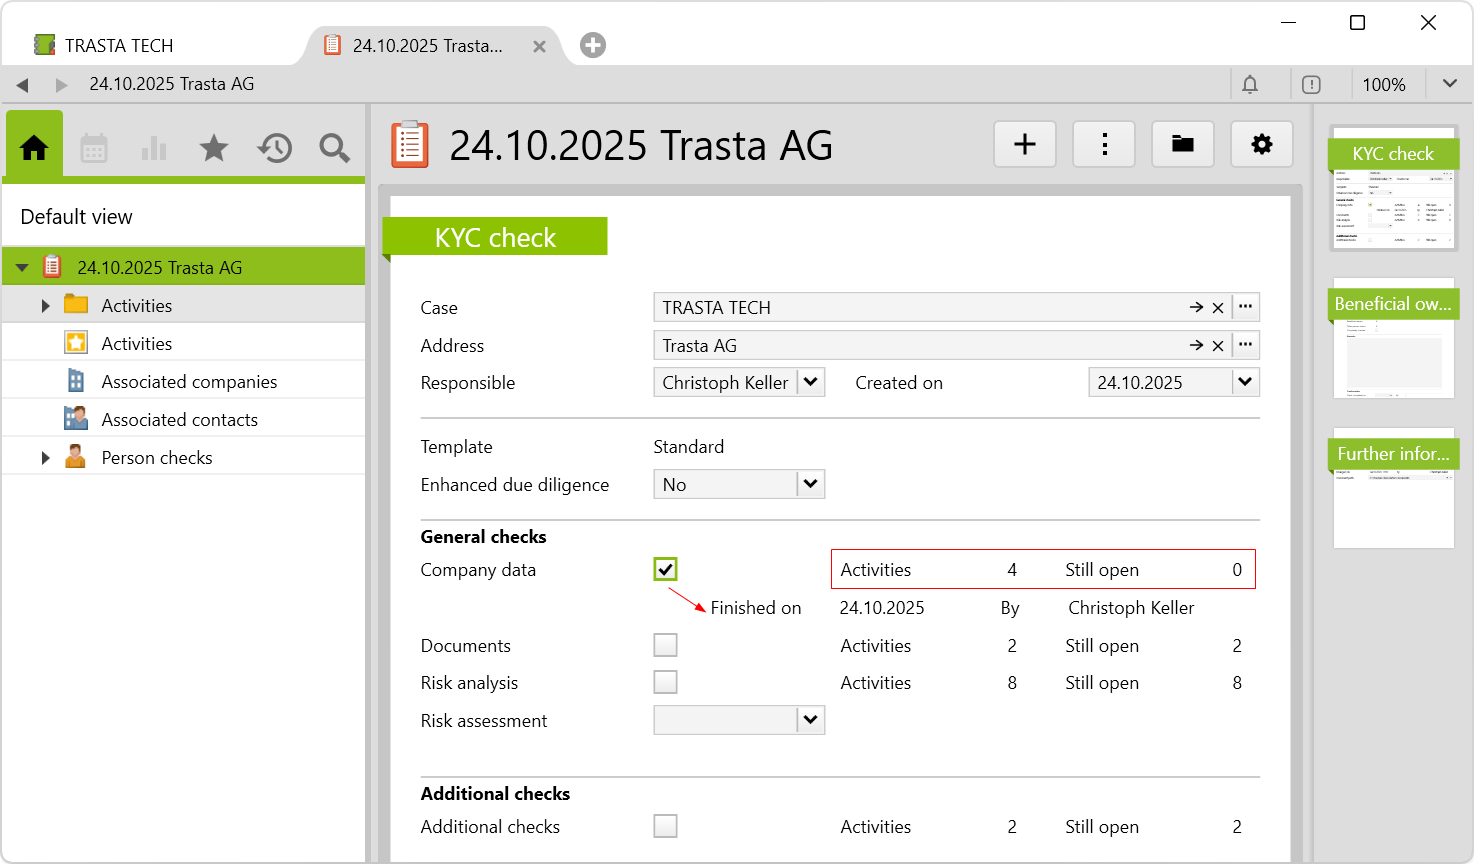The width and height of the screenshot is (1474, 864).
Task: Open the Beneficial owner page thumbnail
Action: tap(1393, 340)
